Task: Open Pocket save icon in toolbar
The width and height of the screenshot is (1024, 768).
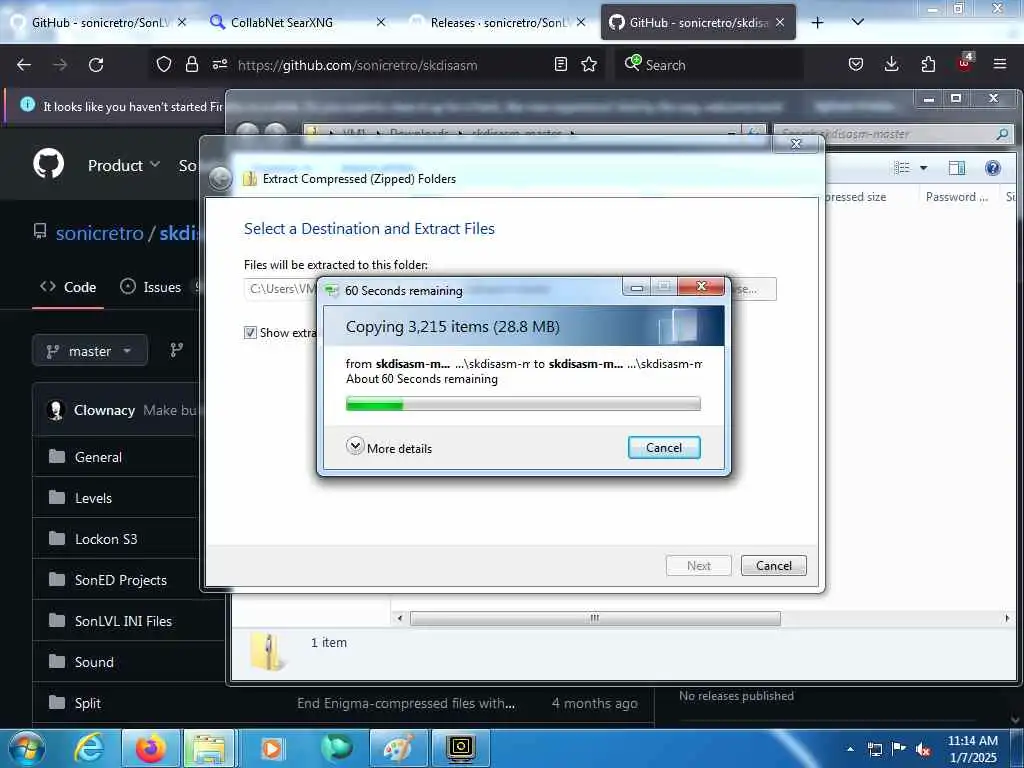Action: point(856,64)
